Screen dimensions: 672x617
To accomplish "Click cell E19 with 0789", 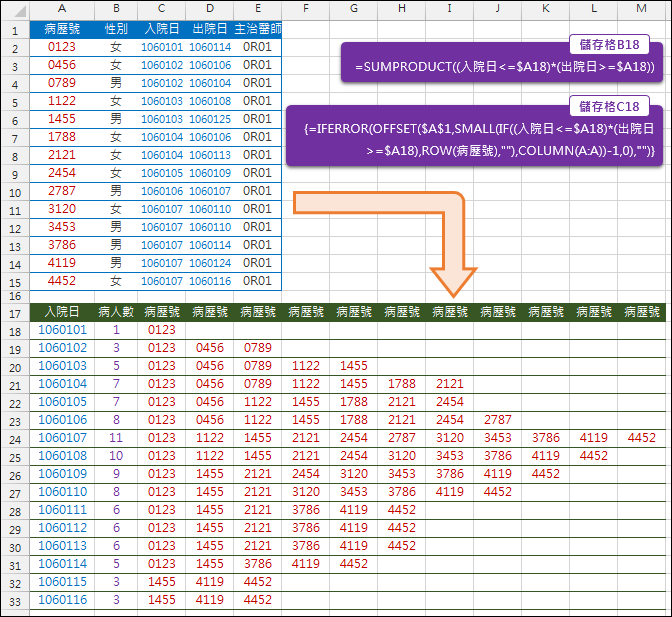I will [x=258, y=348].
